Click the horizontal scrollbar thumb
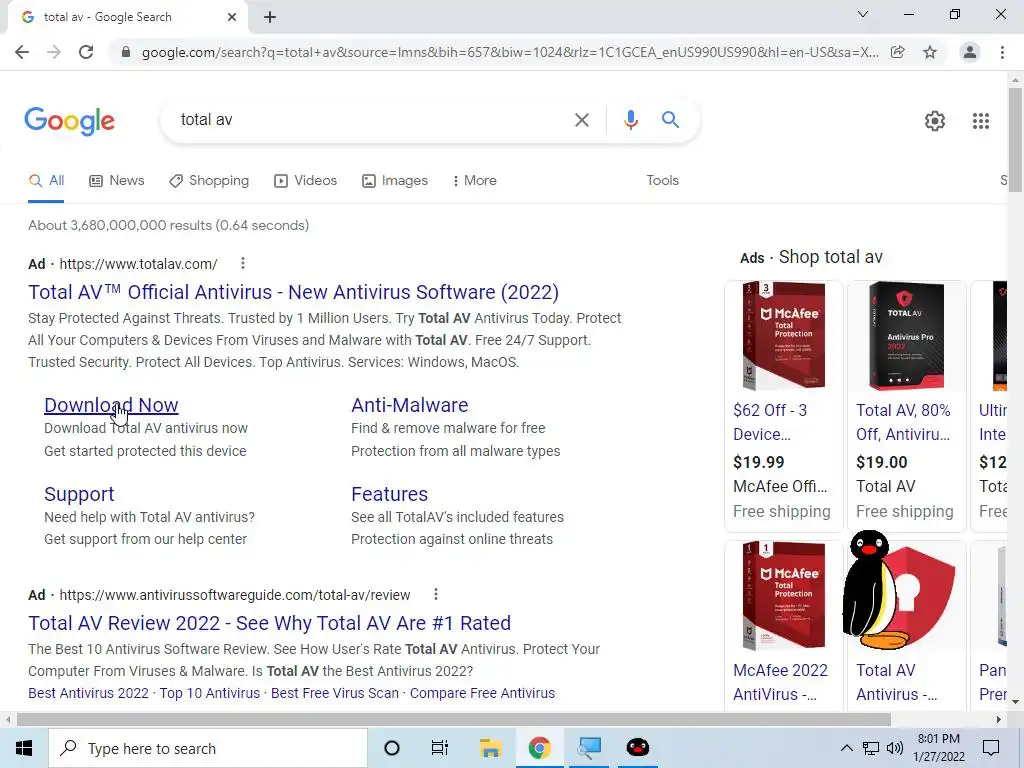Image resolution: width=1024 pixels, height=768 pixels. 454,720
